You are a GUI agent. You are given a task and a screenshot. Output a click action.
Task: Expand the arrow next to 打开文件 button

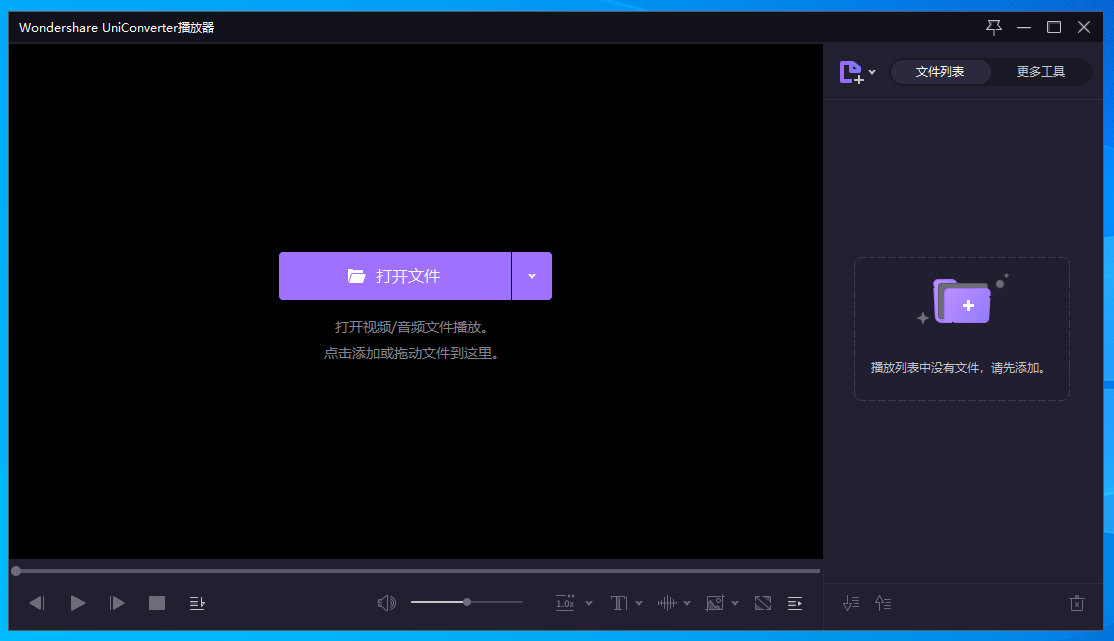click(532, 276)
